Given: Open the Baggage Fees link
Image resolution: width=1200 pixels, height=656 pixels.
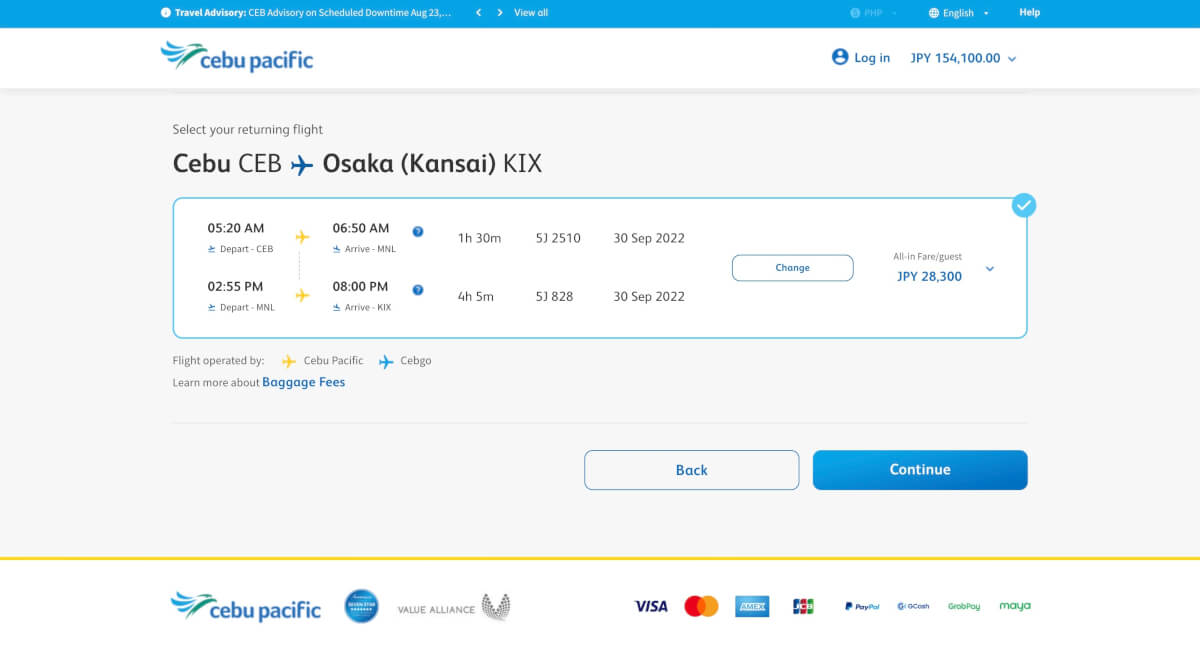Looking at the screenshot, I should [x=303, y=382].
